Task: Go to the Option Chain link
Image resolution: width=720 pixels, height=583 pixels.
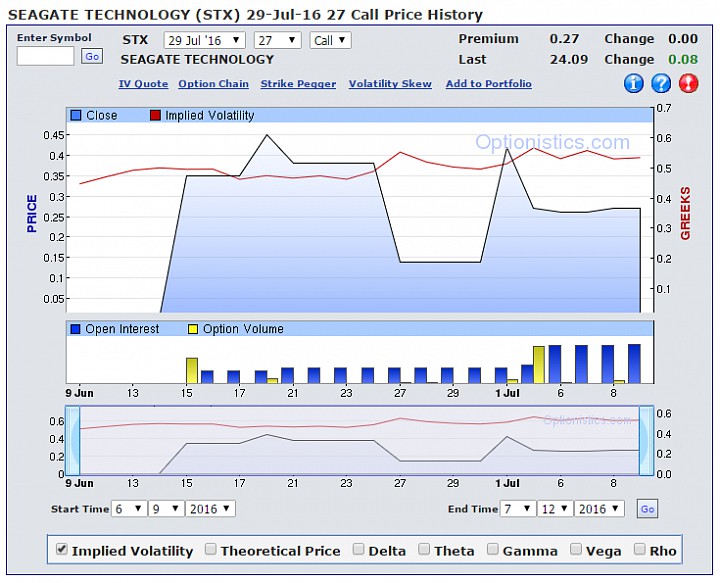Action: click(x=214, y=84)
